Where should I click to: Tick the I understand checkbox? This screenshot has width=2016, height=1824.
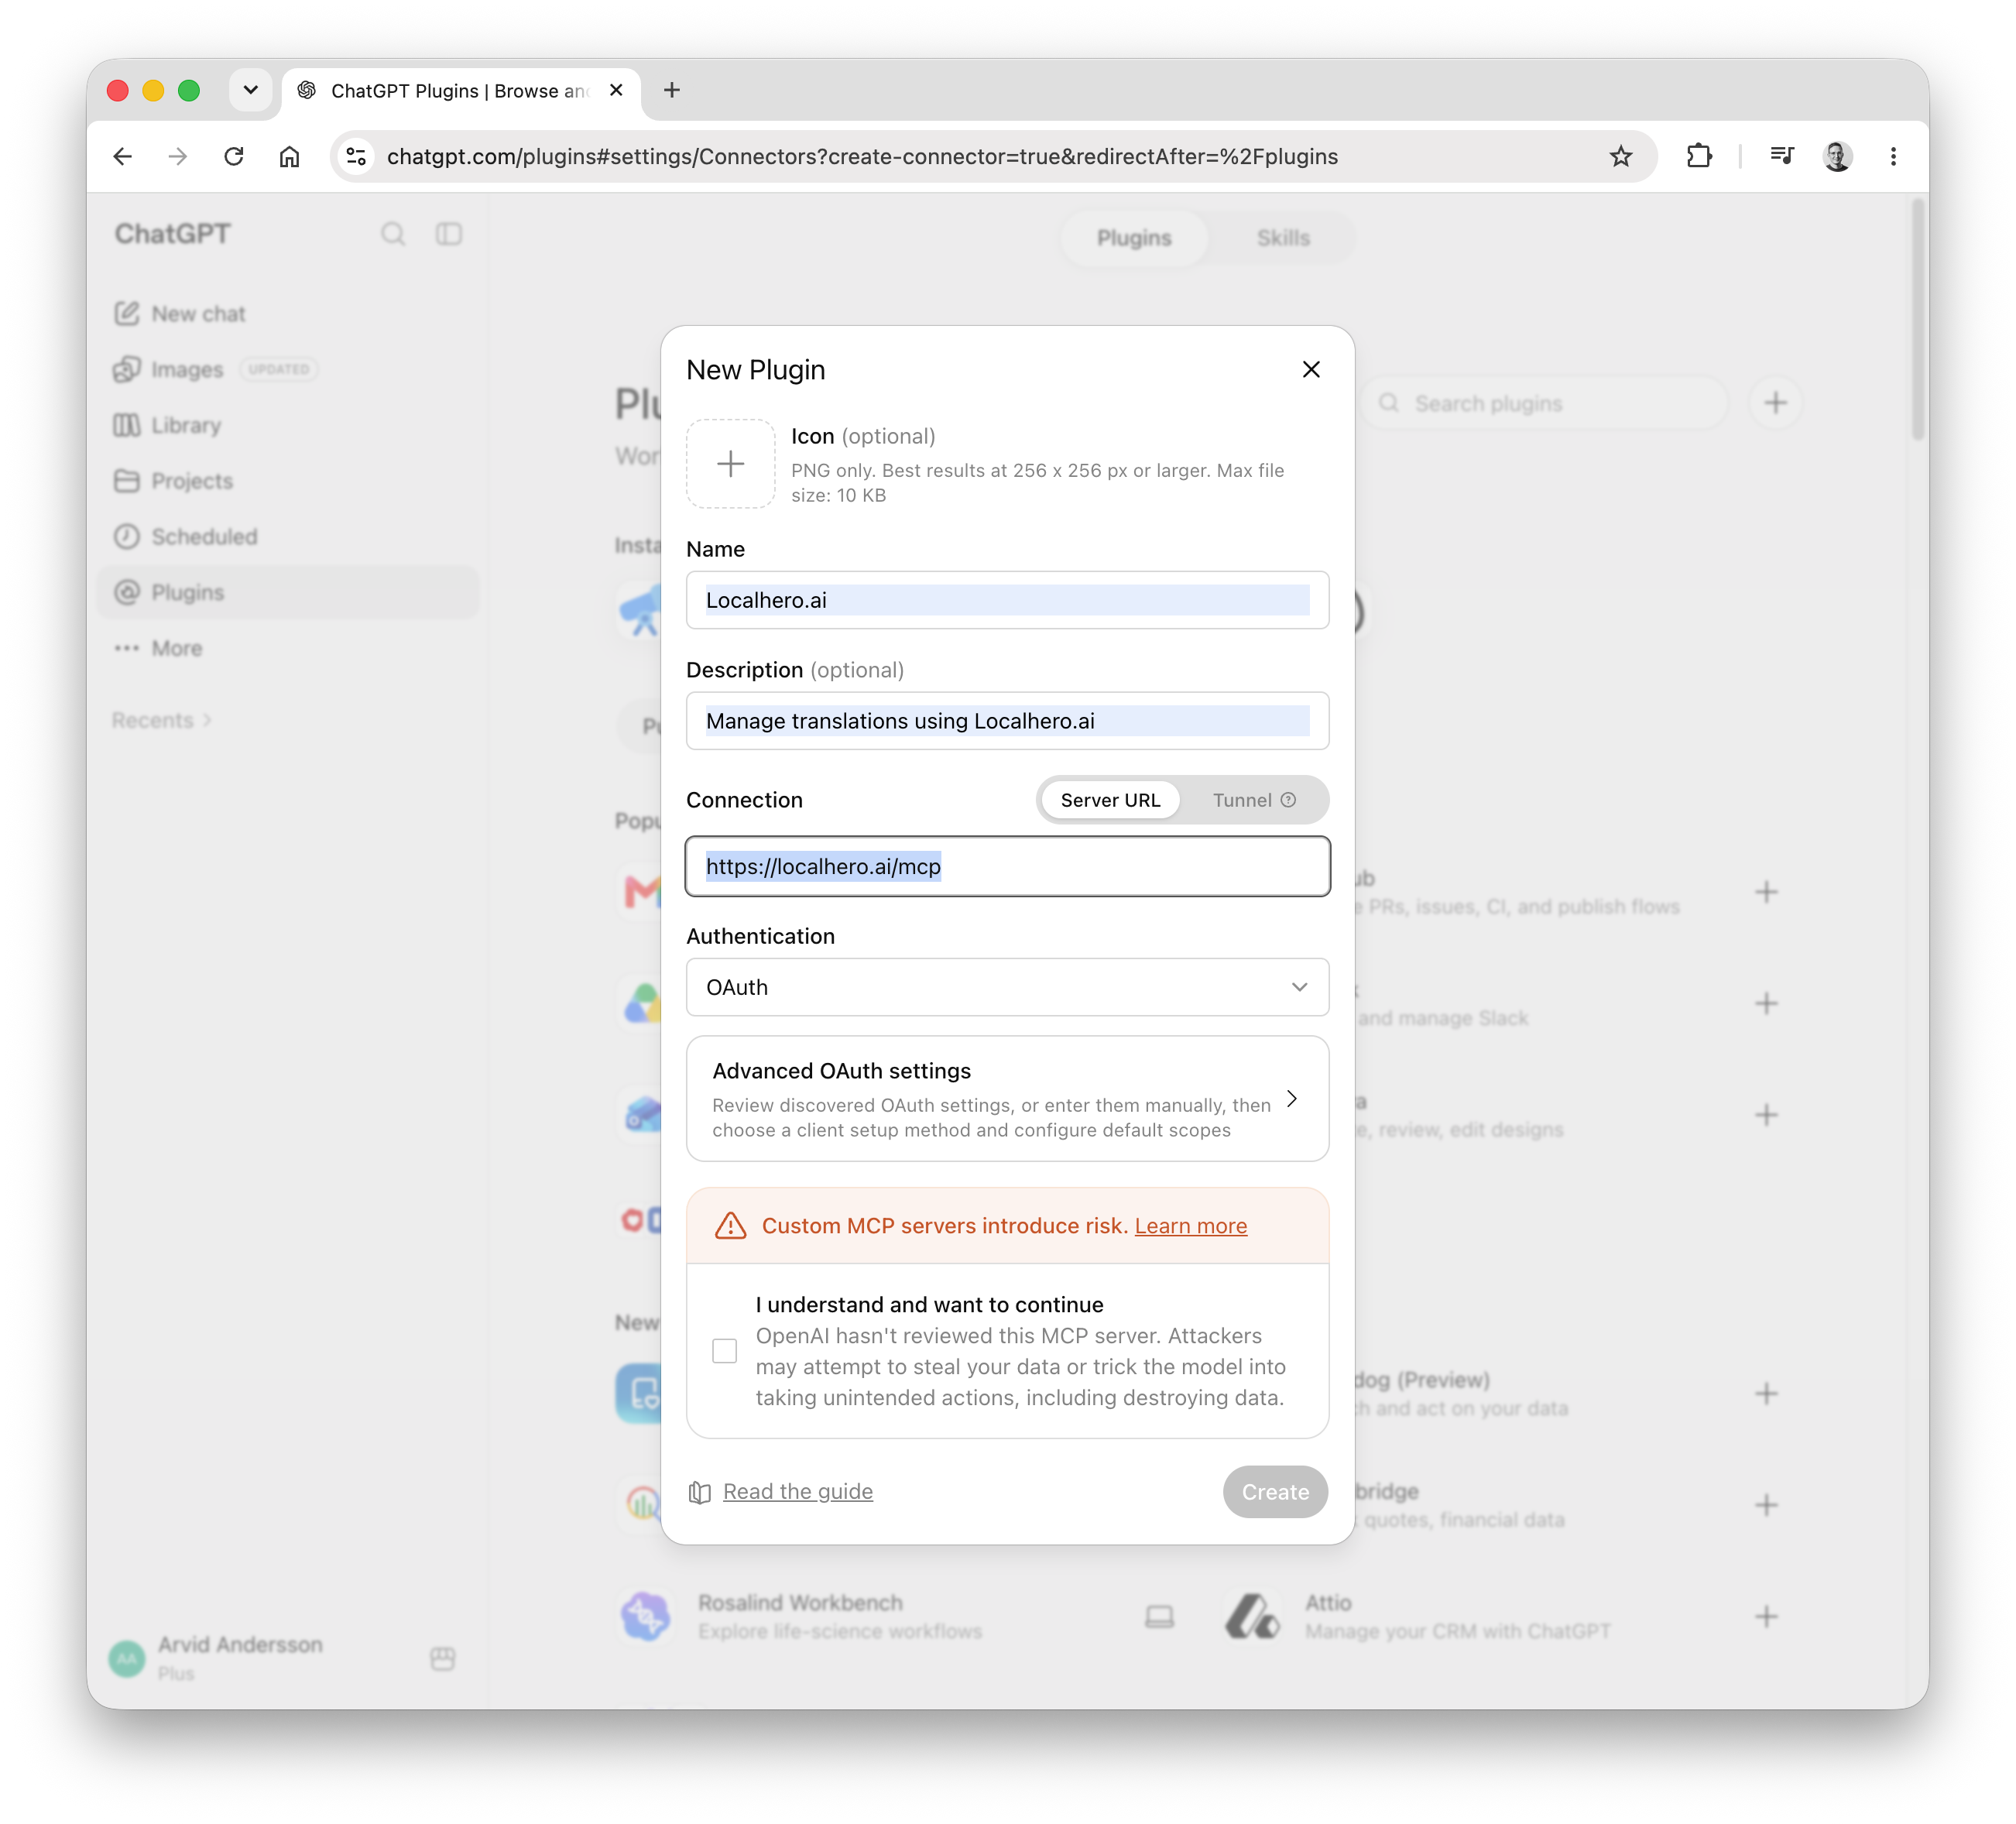pos(724,1351)
